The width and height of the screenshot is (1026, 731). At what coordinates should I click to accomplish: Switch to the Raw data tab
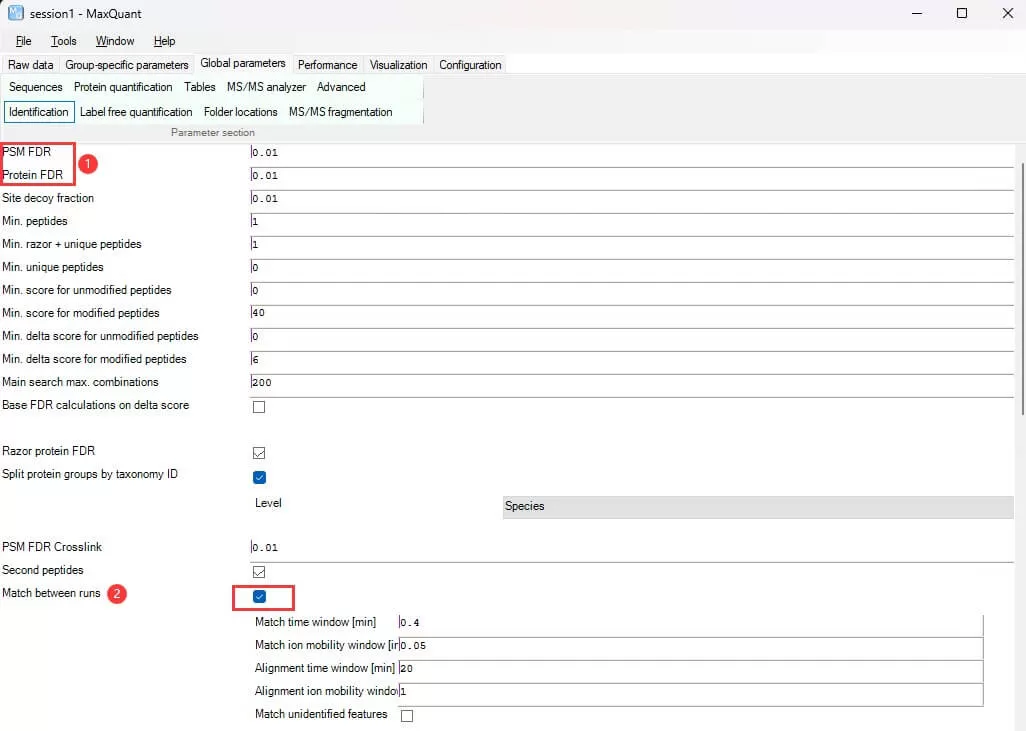30,64
